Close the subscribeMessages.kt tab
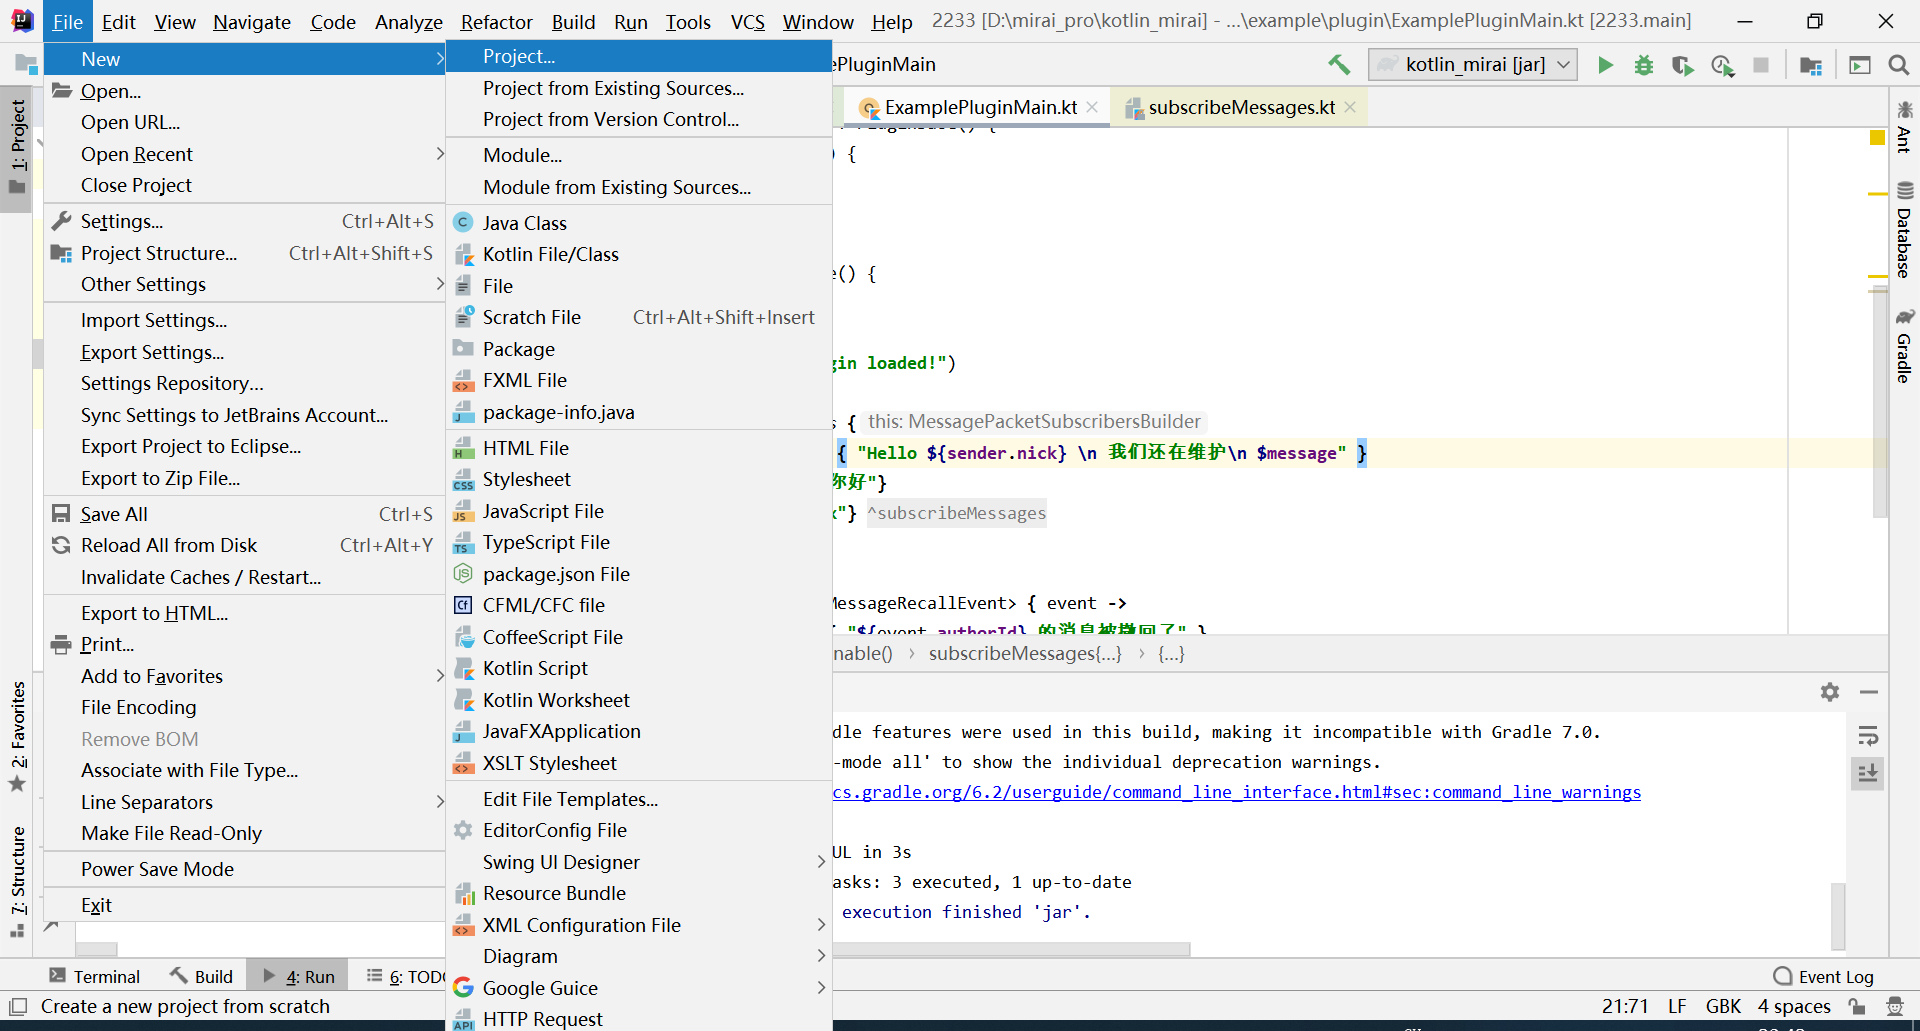This screenshot has width=1920, height=1031. (x=1350, y=107)
